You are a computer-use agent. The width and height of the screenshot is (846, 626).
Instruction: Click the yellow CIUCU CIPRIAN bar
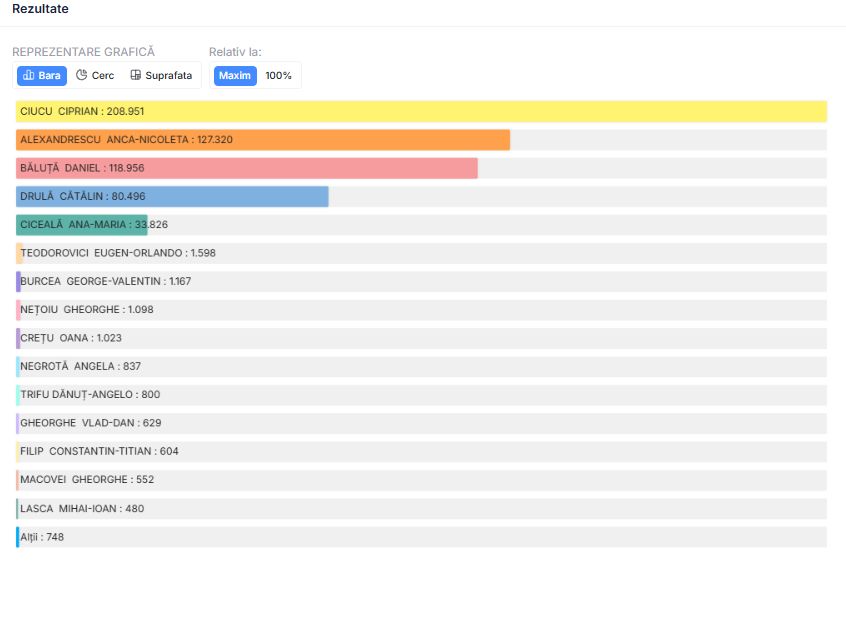tap(421, 111)
